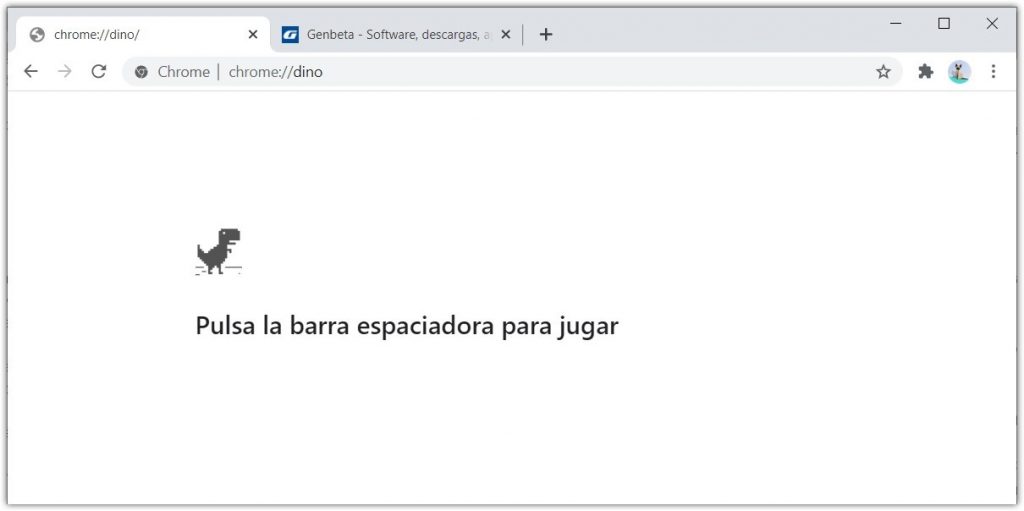Open the Extensions puzzle-piece menu
This screenshot has width=1024, height=511.
pyautogui.click(x=925, y=72)
